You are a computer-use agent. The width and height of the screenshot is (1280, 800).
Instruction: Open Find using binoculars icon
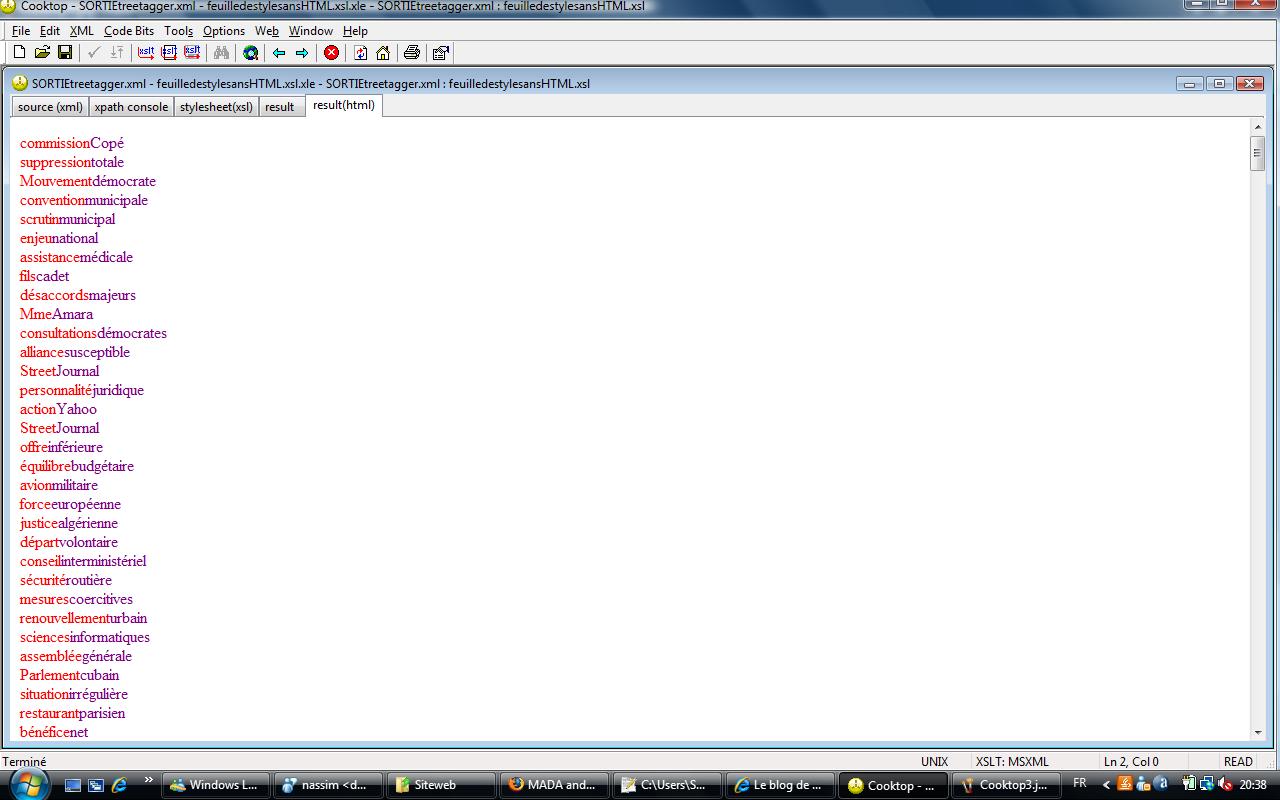tap(222, 52)
